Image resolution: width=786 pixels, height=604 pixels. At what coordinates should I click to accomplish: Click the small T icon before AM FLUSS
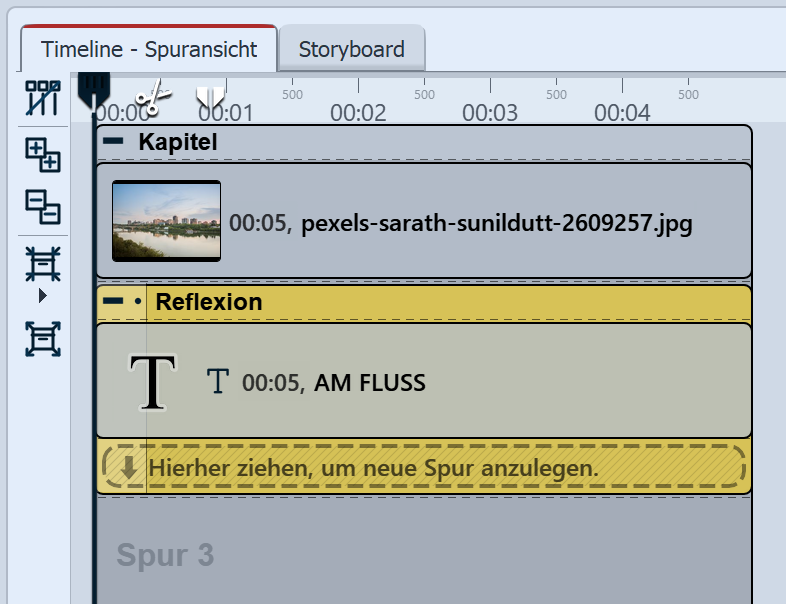pyautogui.click(x=217, y=381)
